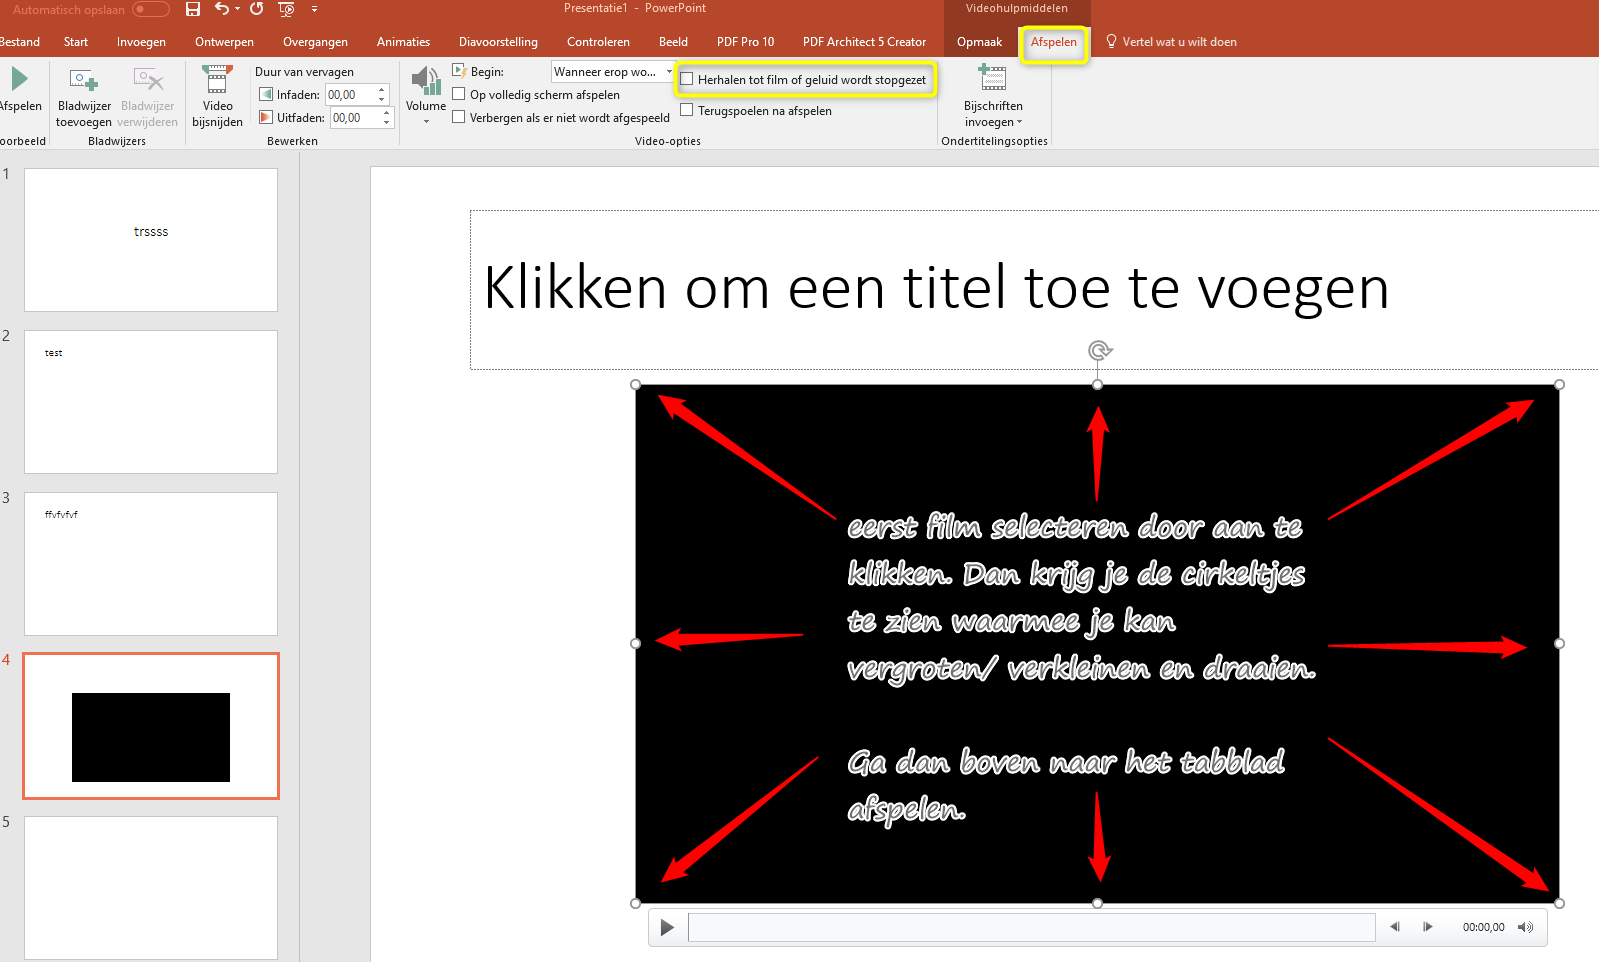This screenshot has height=962, width=1599.
Task: Decrease Infaden value with down arrow
Action: (382, 99)
